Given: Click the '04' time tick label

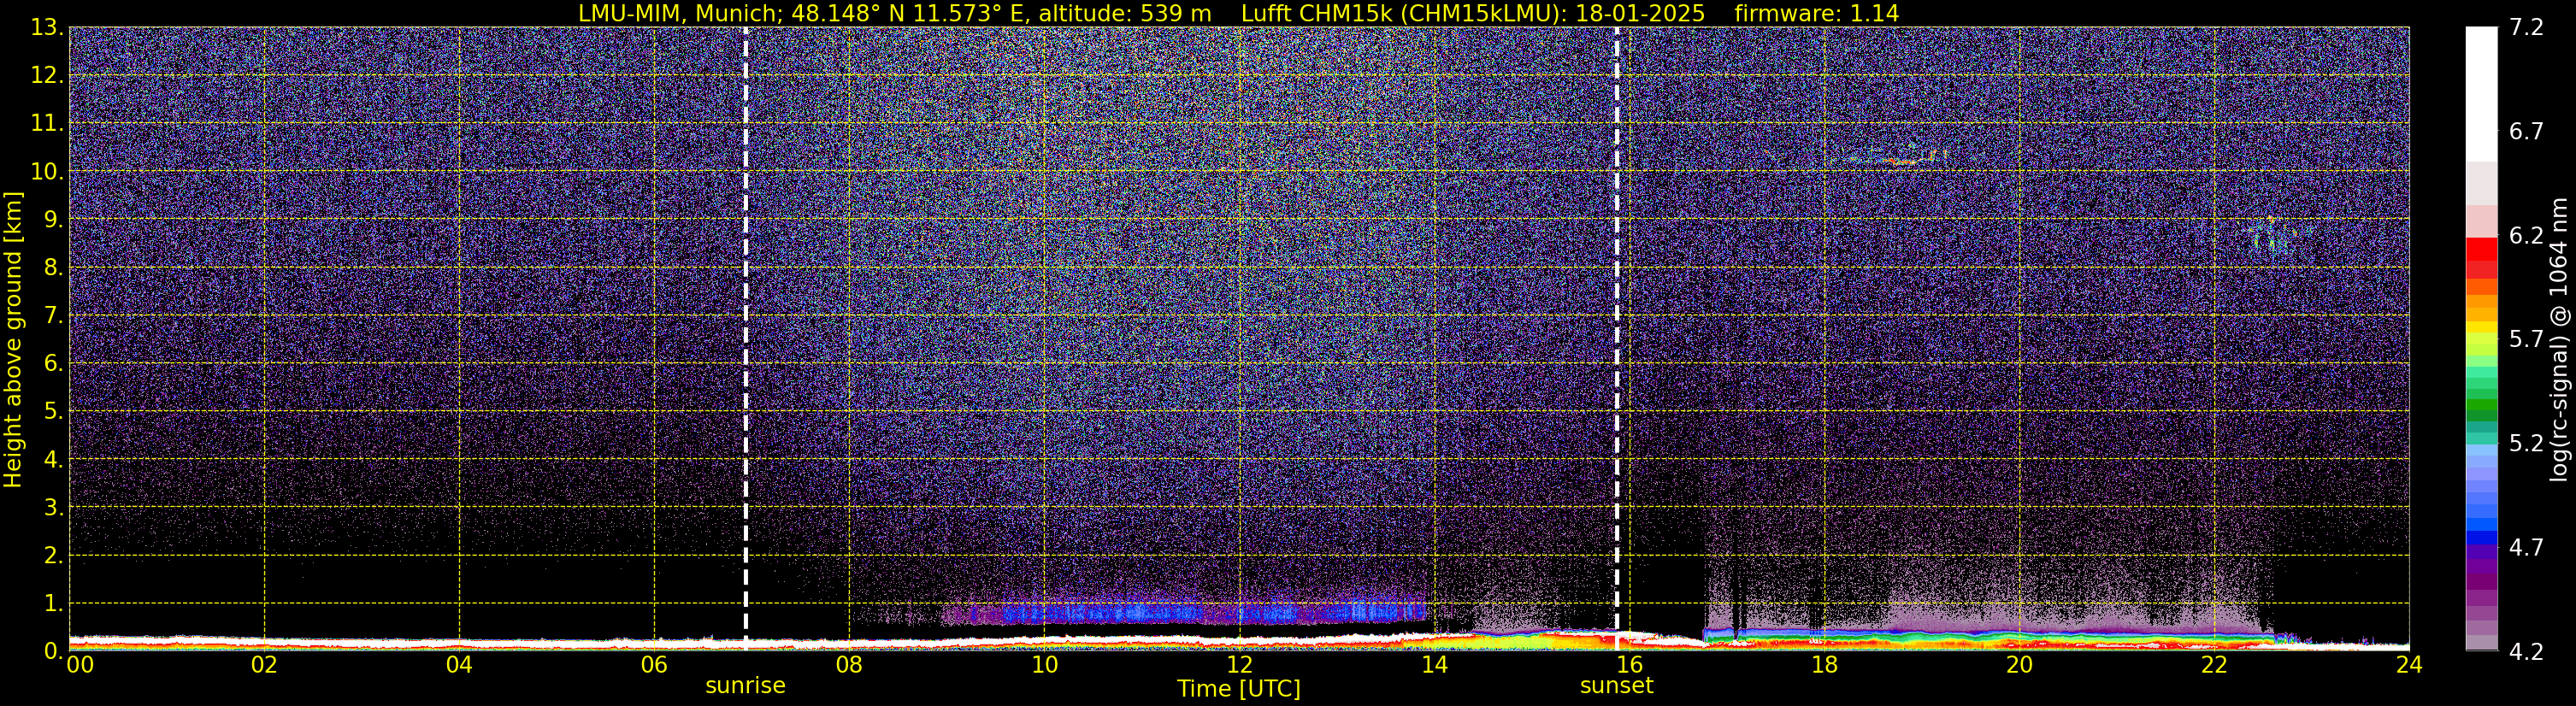Looking at the screenshot, I should pos(458,665).
